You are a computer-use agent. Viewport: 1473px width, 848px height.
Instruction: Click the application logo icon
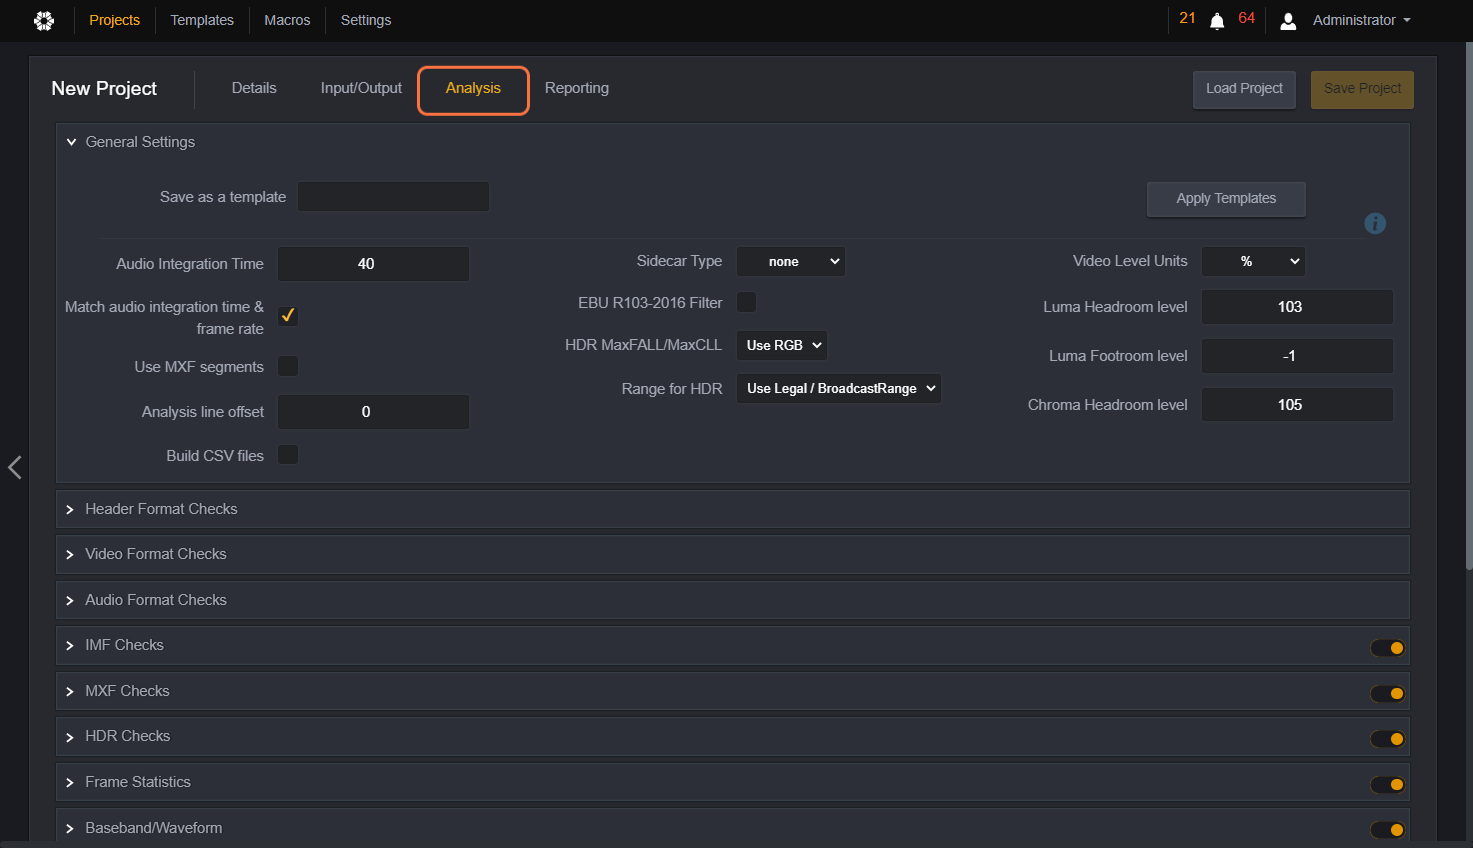click(44, 21)
